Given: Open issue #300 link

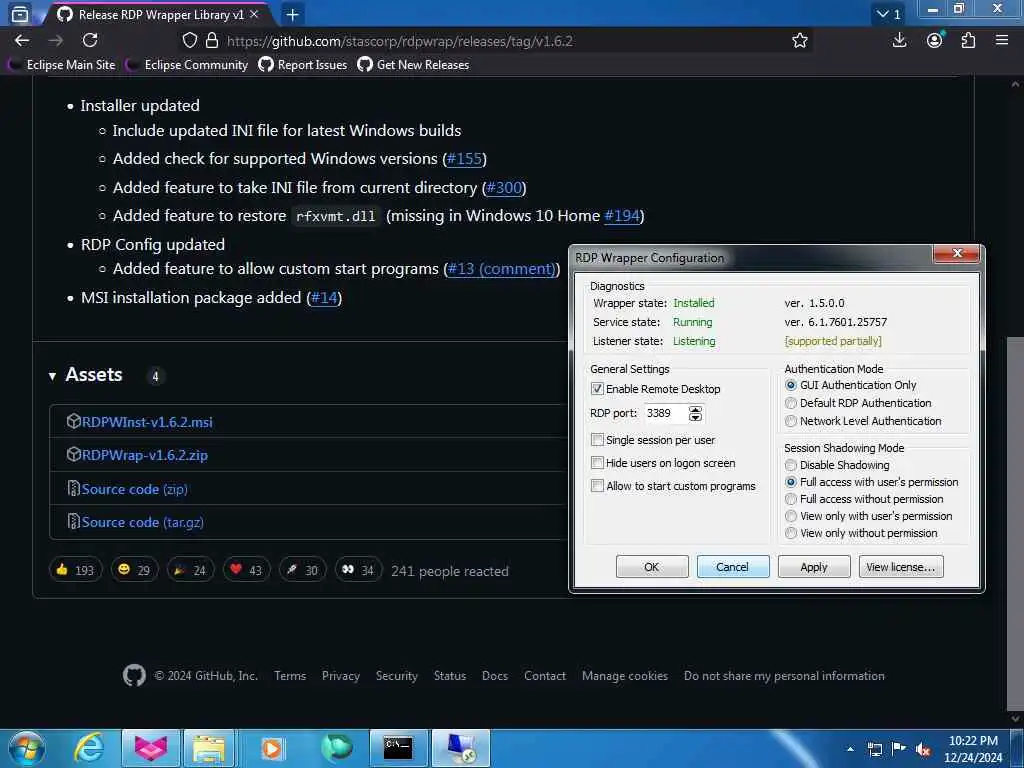Looking at the screenshot, I should tap(504, 187).
